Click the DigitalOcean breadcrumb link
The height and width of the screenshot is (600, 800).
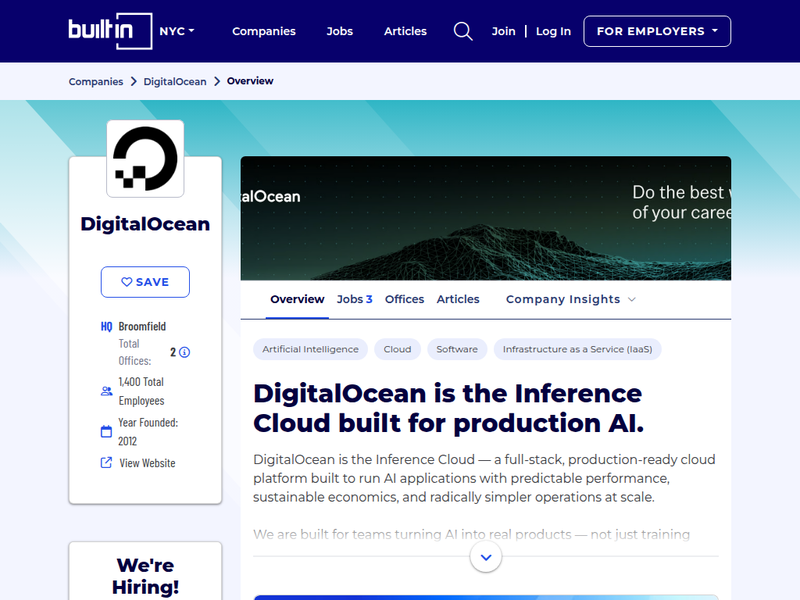tap(175, 82)
